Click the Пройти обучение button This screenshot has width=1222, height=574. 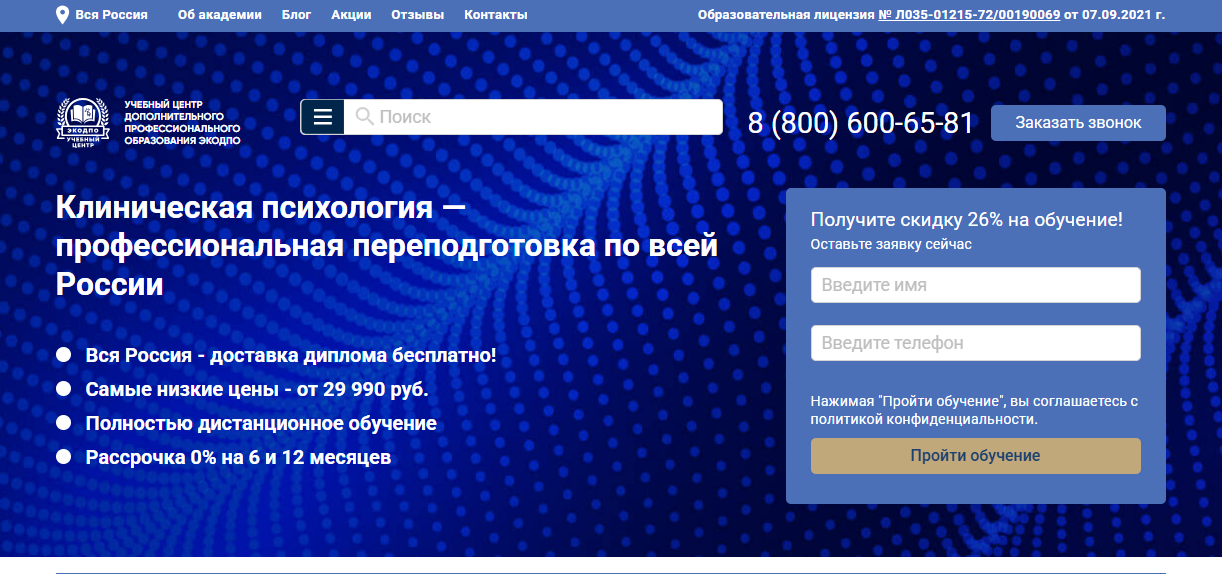(x=975, y=456)
